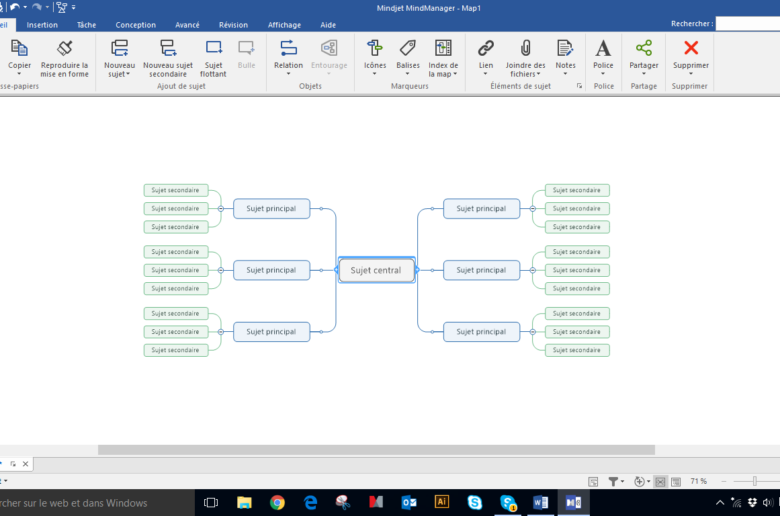
Task: Insert a Sujet flottant
Action: (213, 48)
